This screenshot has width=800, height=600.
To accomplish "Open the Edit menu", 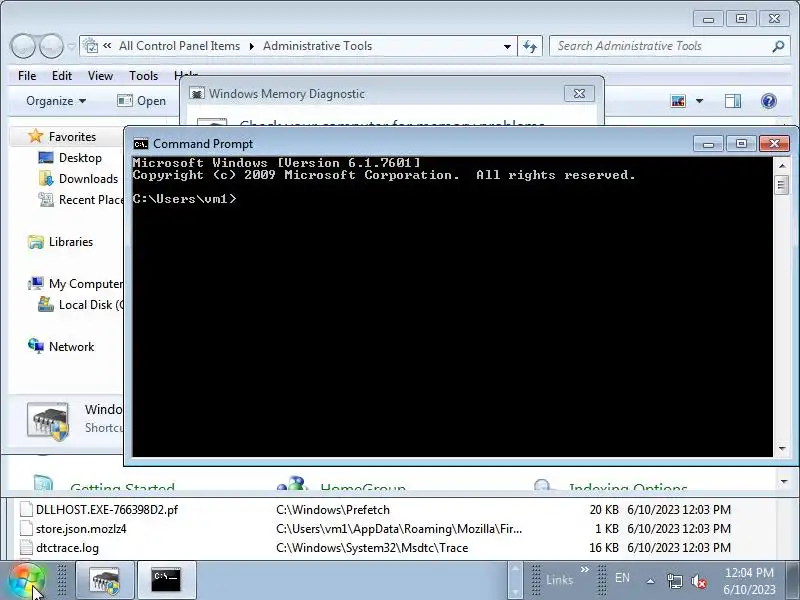I will tap(62, 76).
